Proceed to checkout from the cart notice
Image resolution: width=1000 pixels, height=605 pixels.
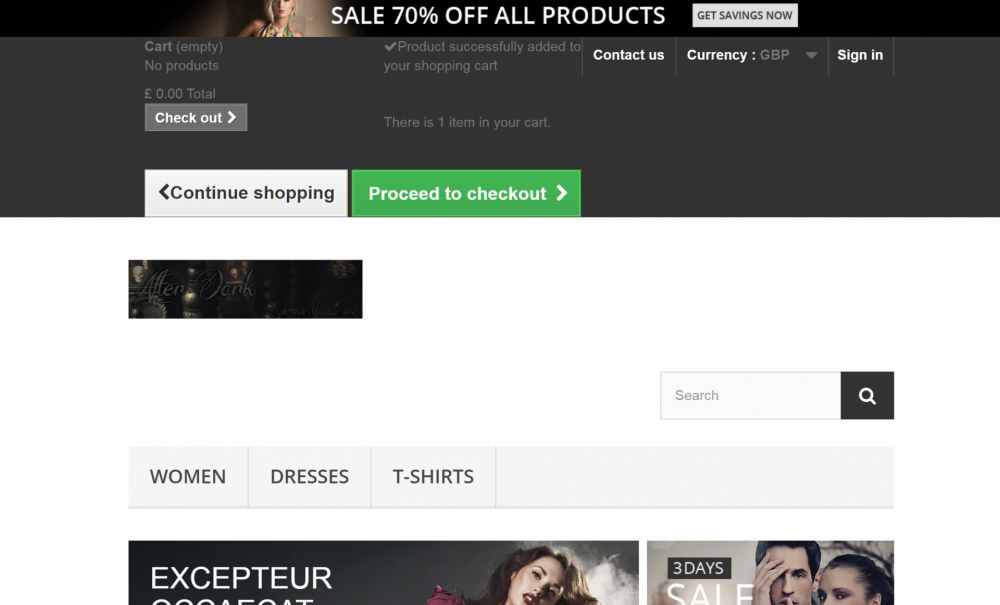tap(466, 193)
